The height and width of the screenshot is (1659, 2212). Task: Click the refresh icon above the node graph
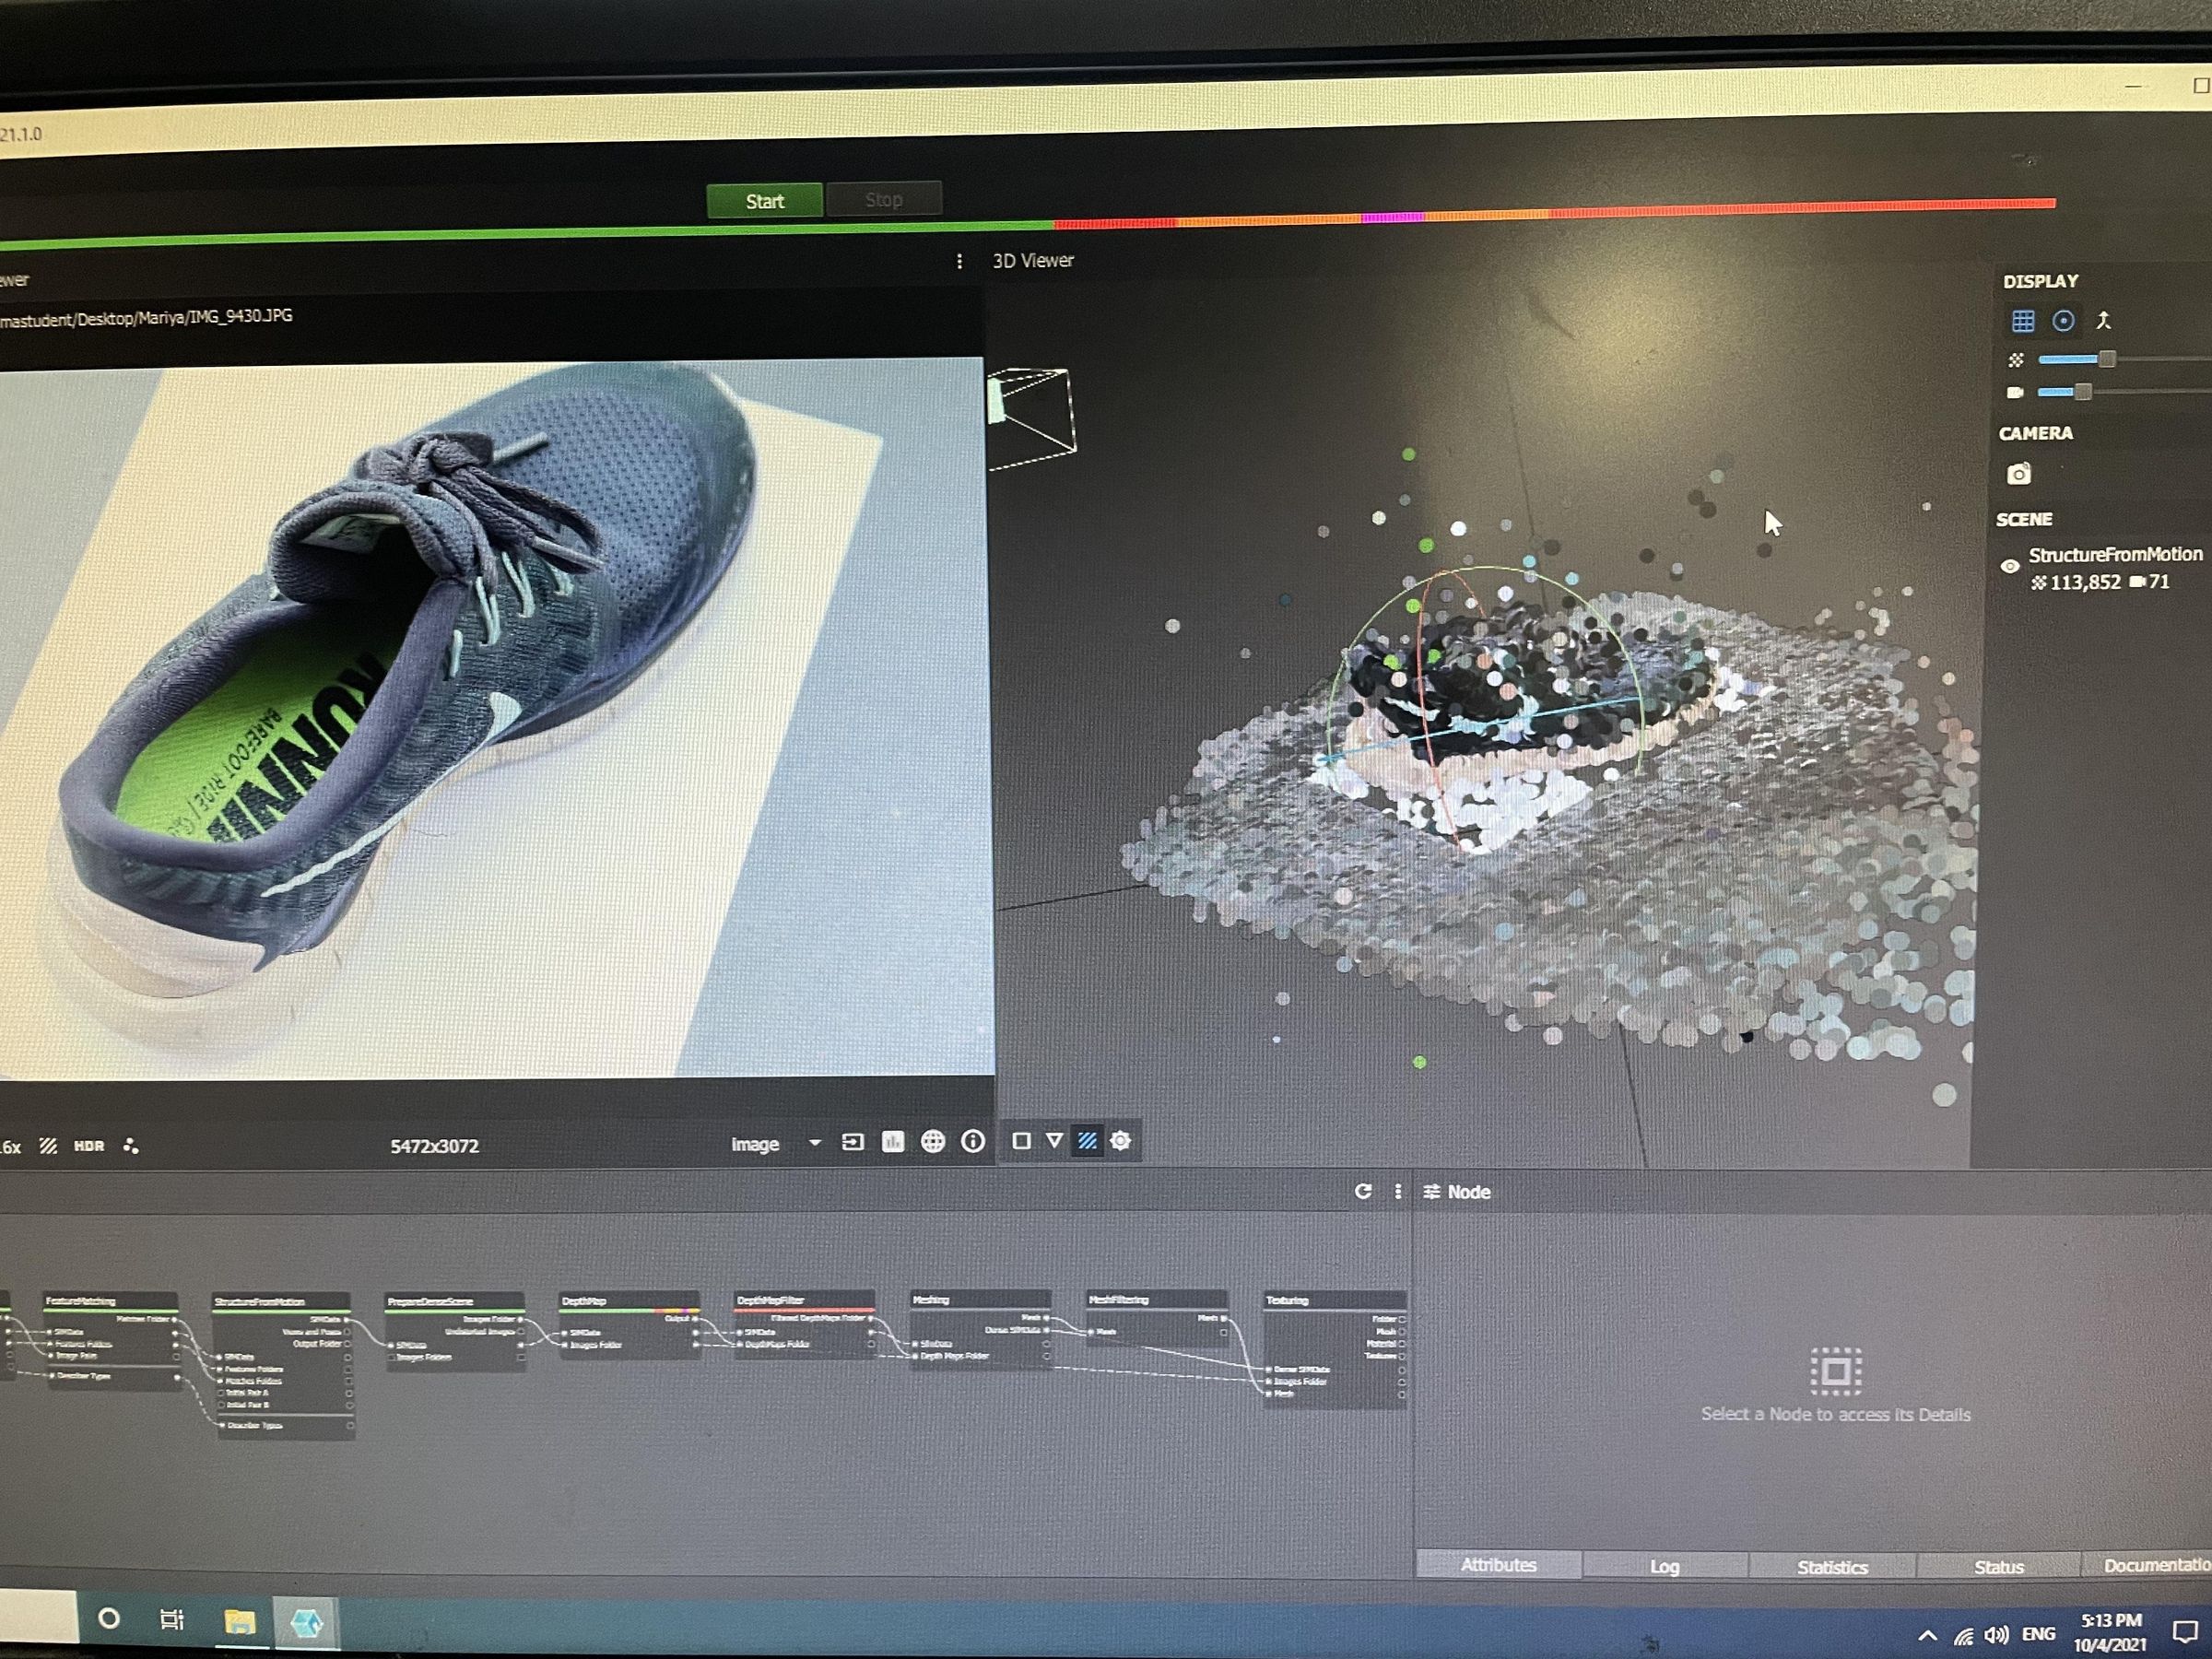tap(1363, 1192)
